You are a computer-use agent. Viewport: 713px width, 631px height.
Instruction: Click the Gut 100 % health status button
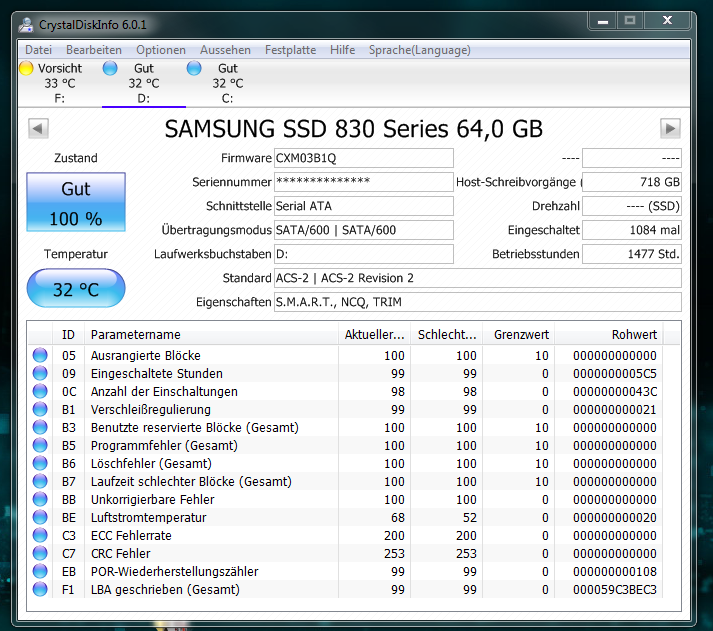tap(76, 202)
